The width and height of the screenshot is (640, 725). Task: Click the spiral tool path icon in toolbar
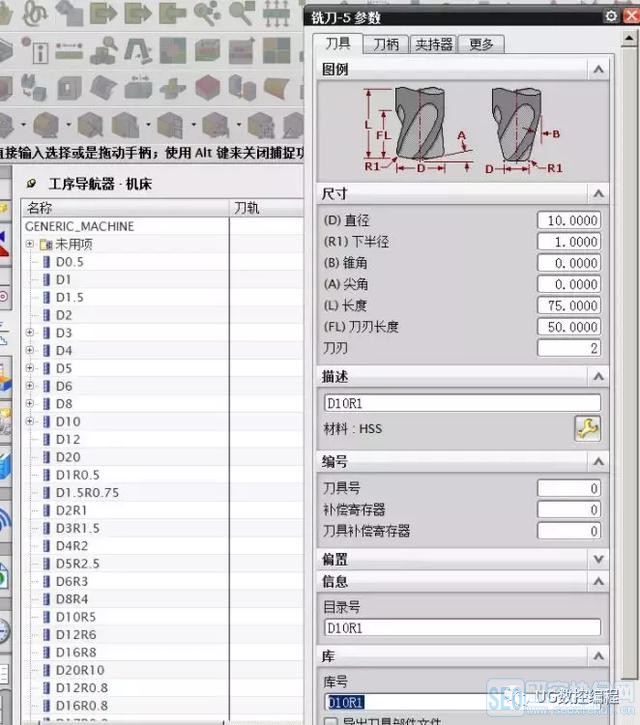[x=36, y=13]
